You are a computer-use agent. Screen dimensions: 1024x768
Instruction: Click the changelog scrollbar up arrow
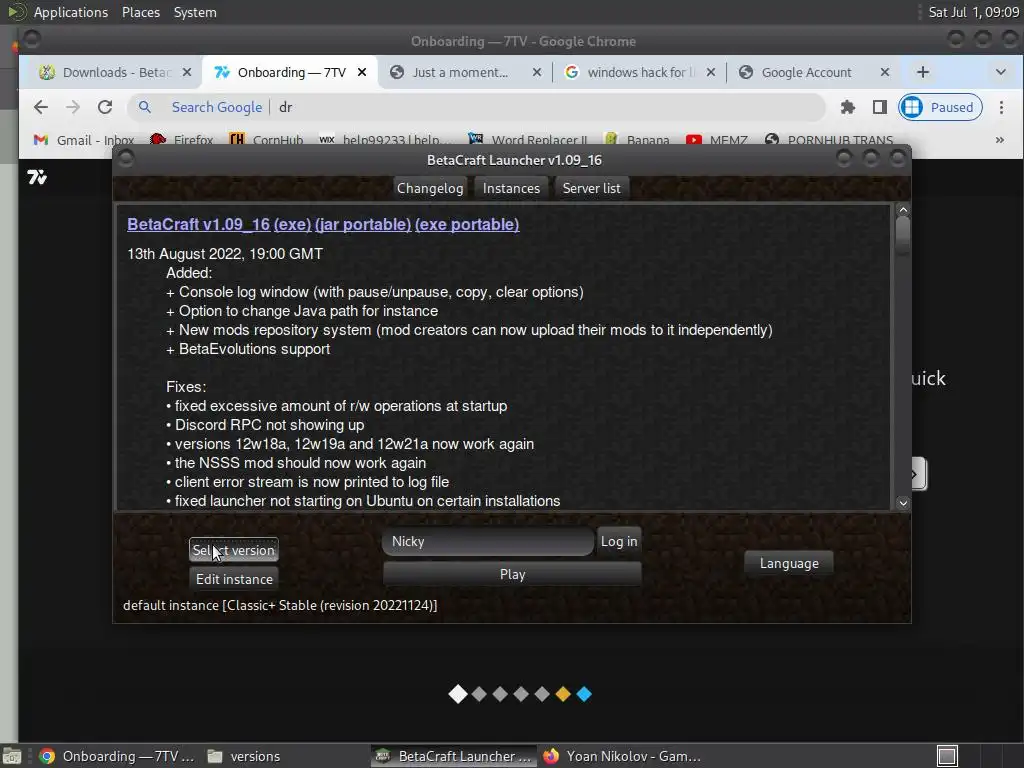(903, 210)
